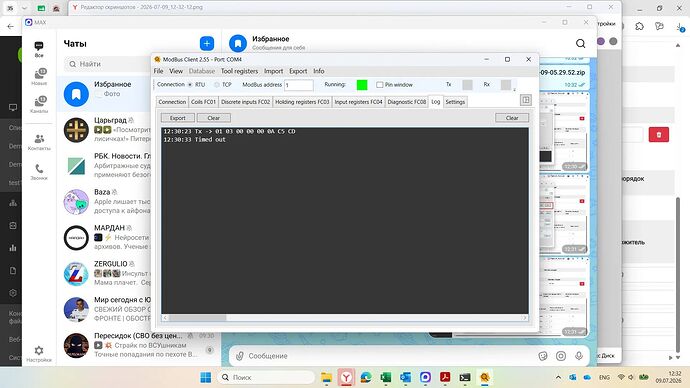Open Outlook from the taskbar
The width and height of the screenshot is (690, 388).
click(x=405, y=377)
